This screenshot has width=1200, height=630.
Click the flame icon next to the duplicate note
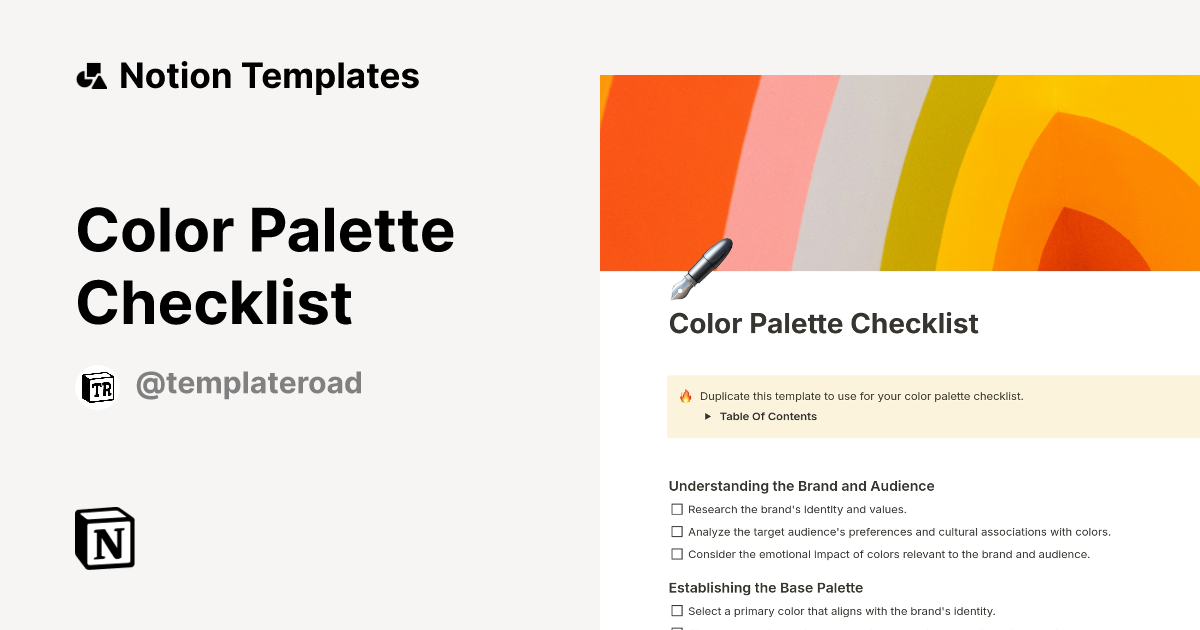685,395
